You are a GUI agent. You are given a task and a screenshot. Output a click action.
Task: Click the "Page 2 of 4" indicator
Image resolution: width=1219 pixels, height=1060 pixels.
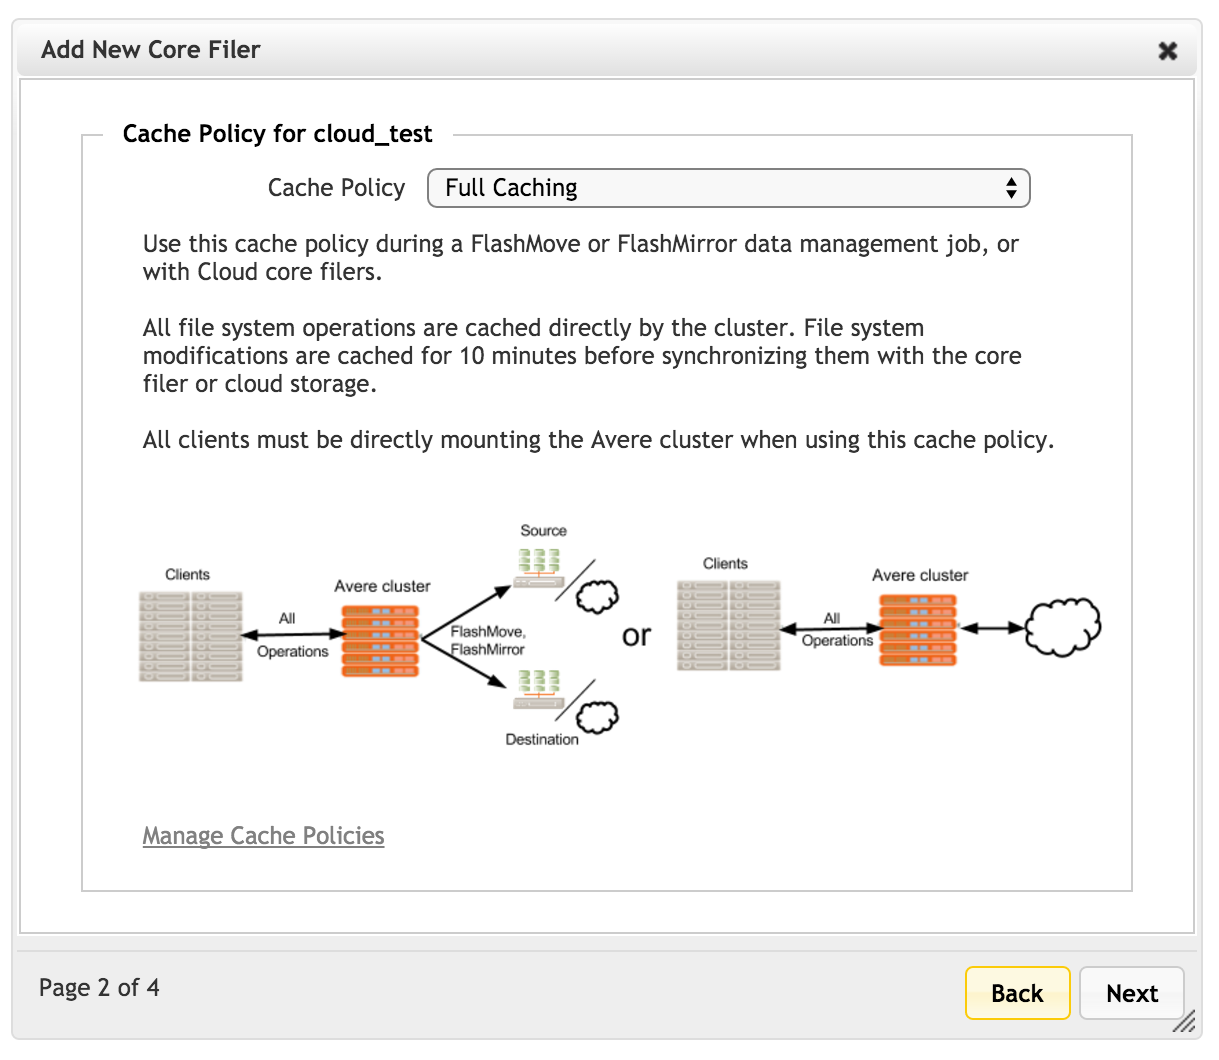[x=99, y=988]
